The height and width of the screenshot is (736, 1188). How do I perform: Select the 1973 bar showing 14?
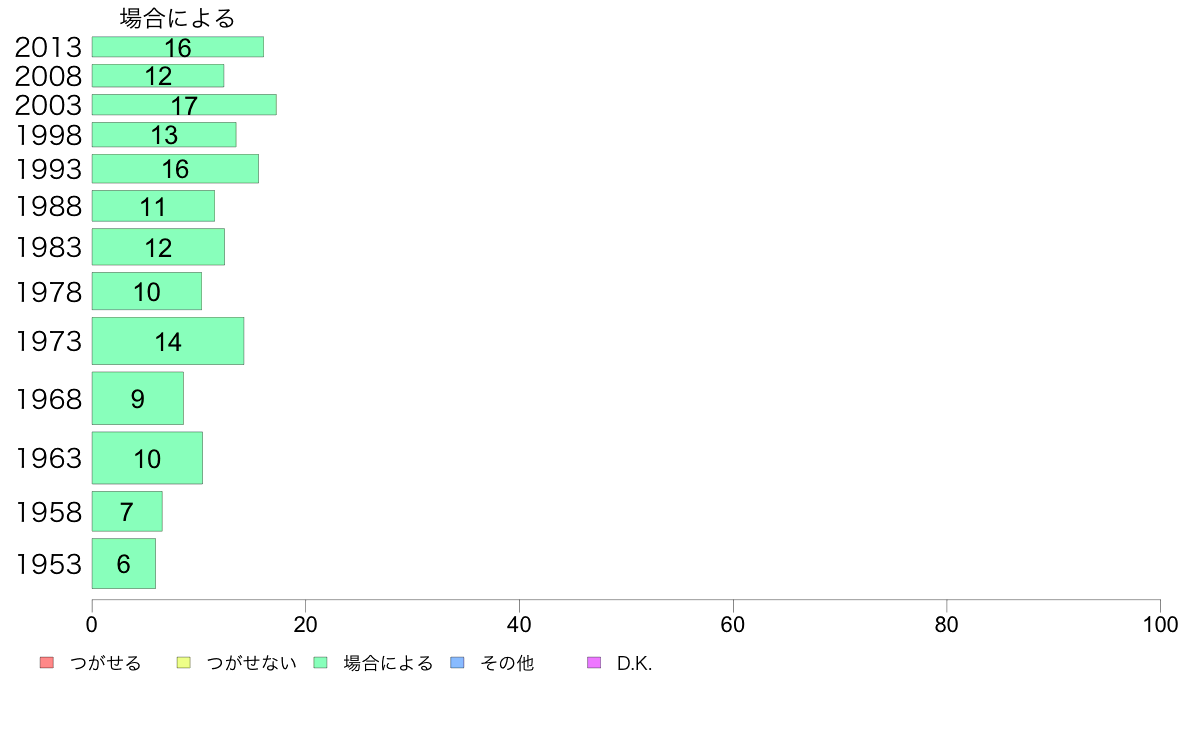[168, 341]
